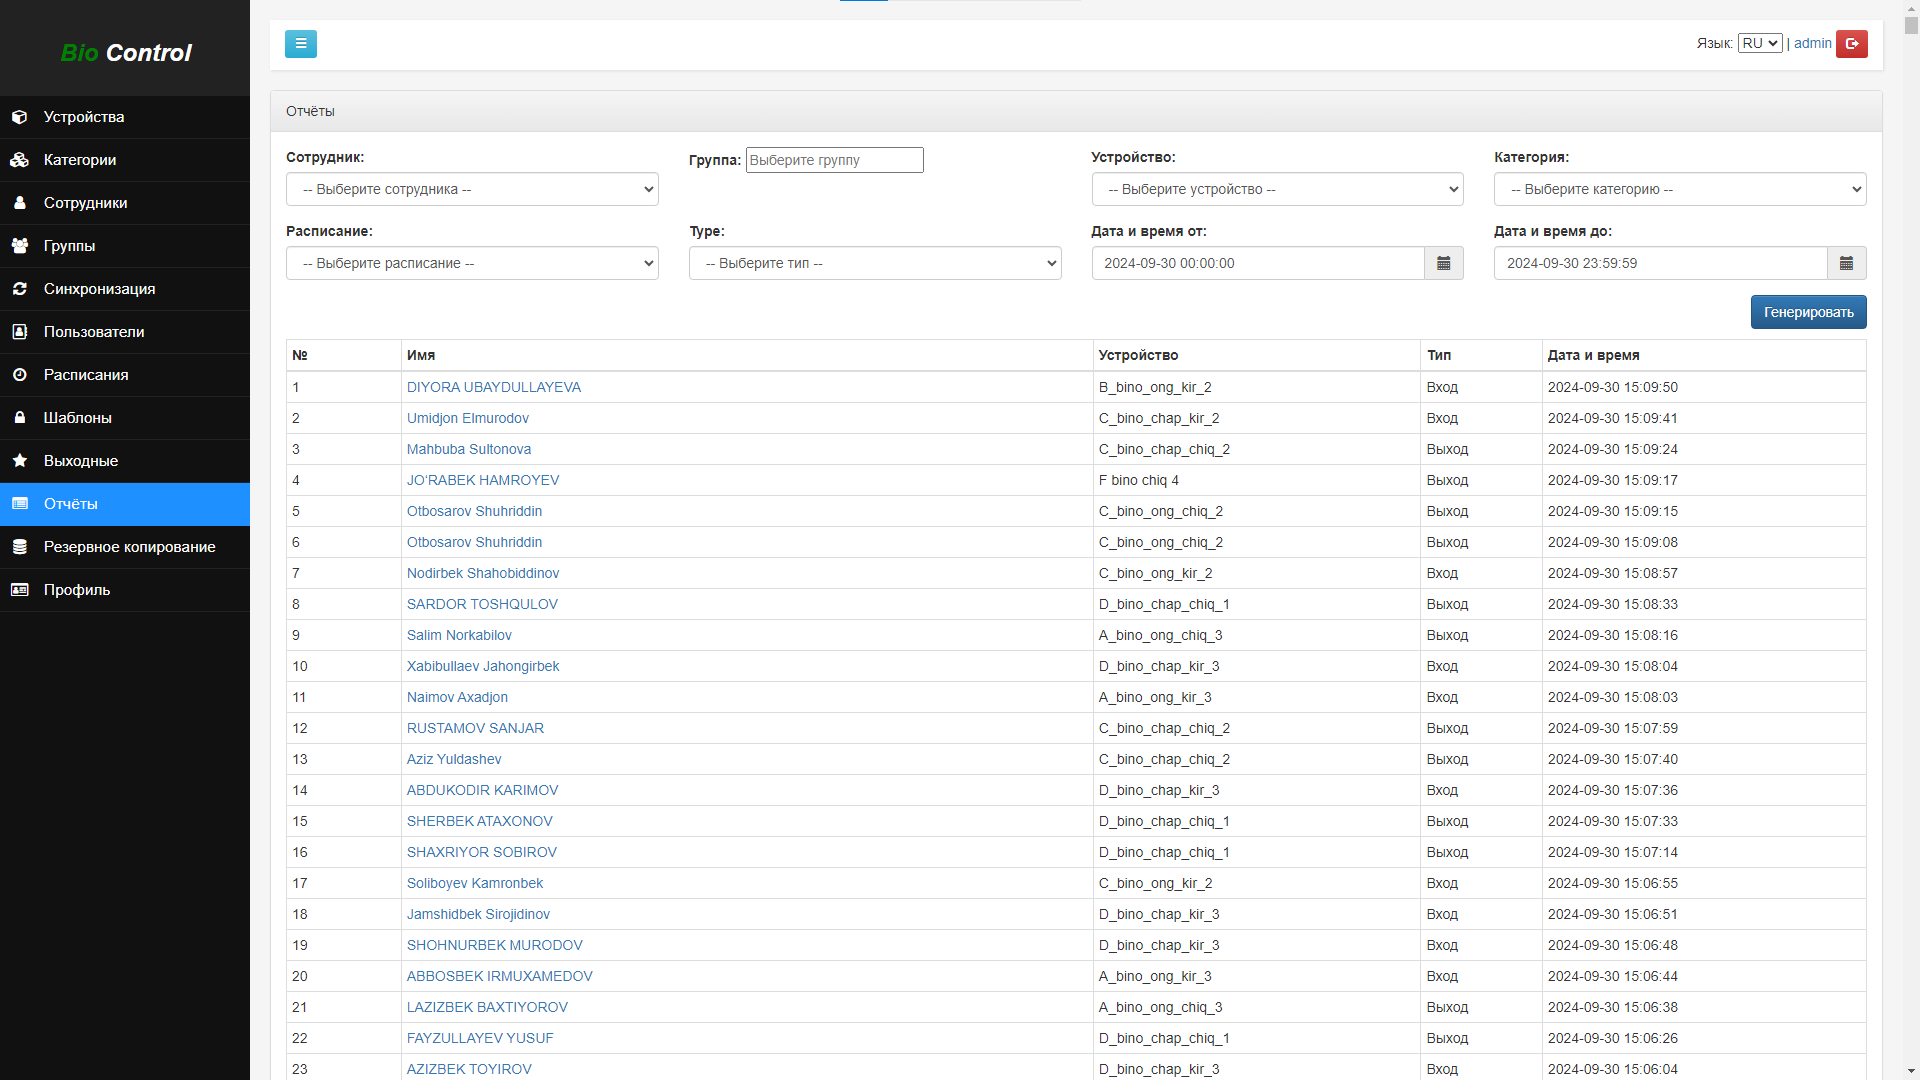Open employee SARDOR TOSHQULOV link
The width and height of the screenshot is (1920, 1080).
coord(482,604)
